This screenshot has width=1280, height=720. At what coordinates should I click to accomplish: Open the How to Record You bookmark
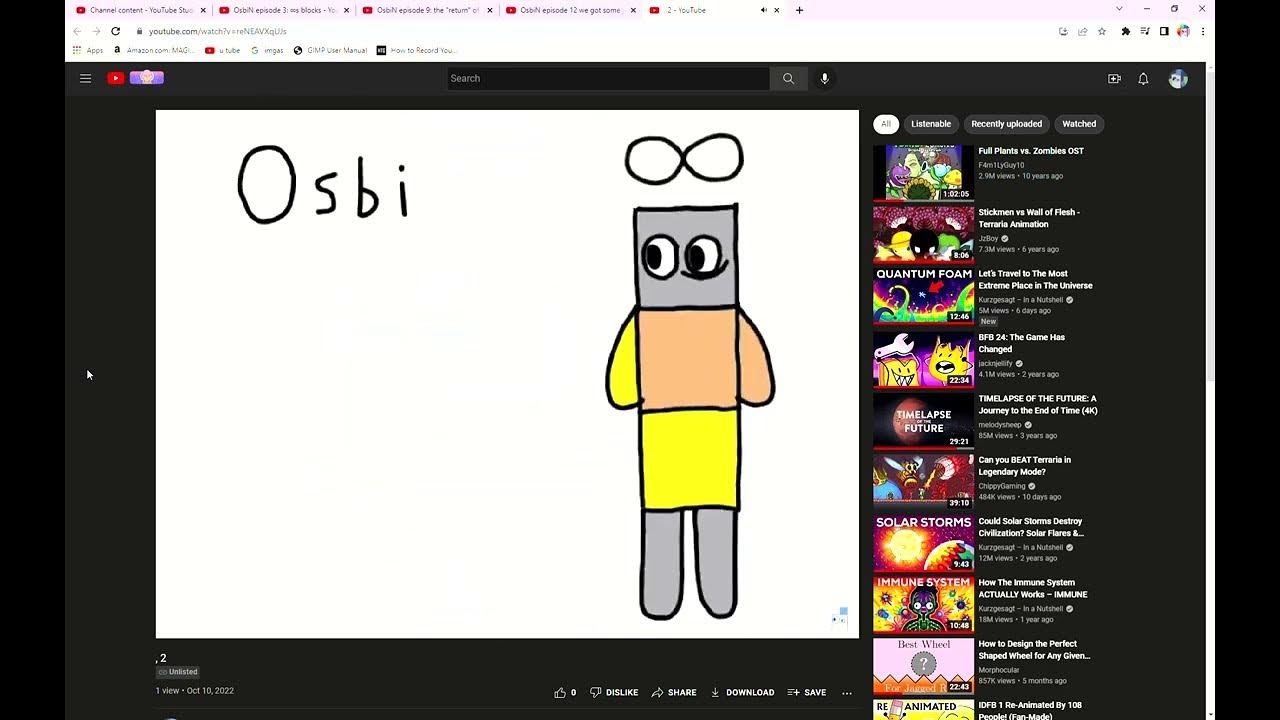(x=416, y=50)
